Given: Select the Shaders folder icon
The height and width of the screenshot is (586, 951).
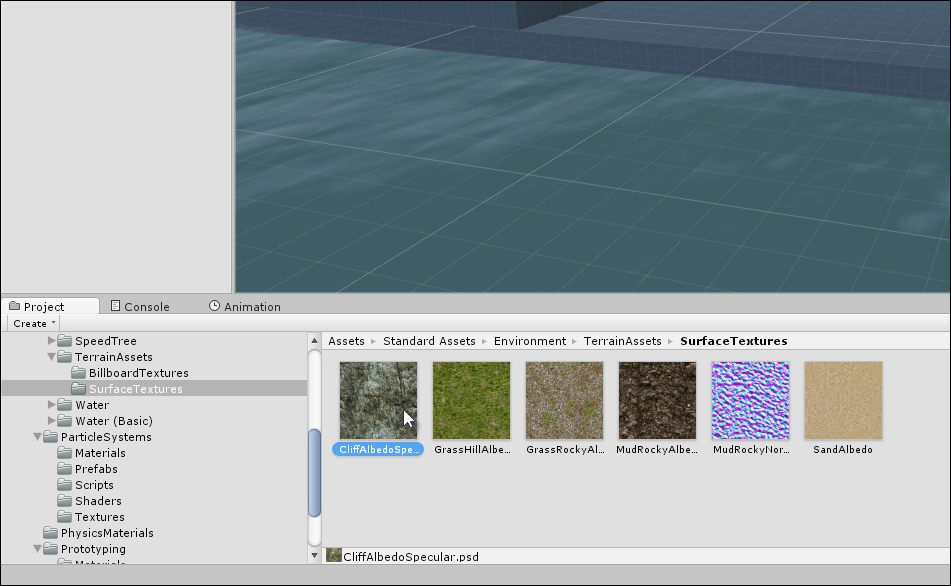Looking at the screenshot, I should coord(66,501).
